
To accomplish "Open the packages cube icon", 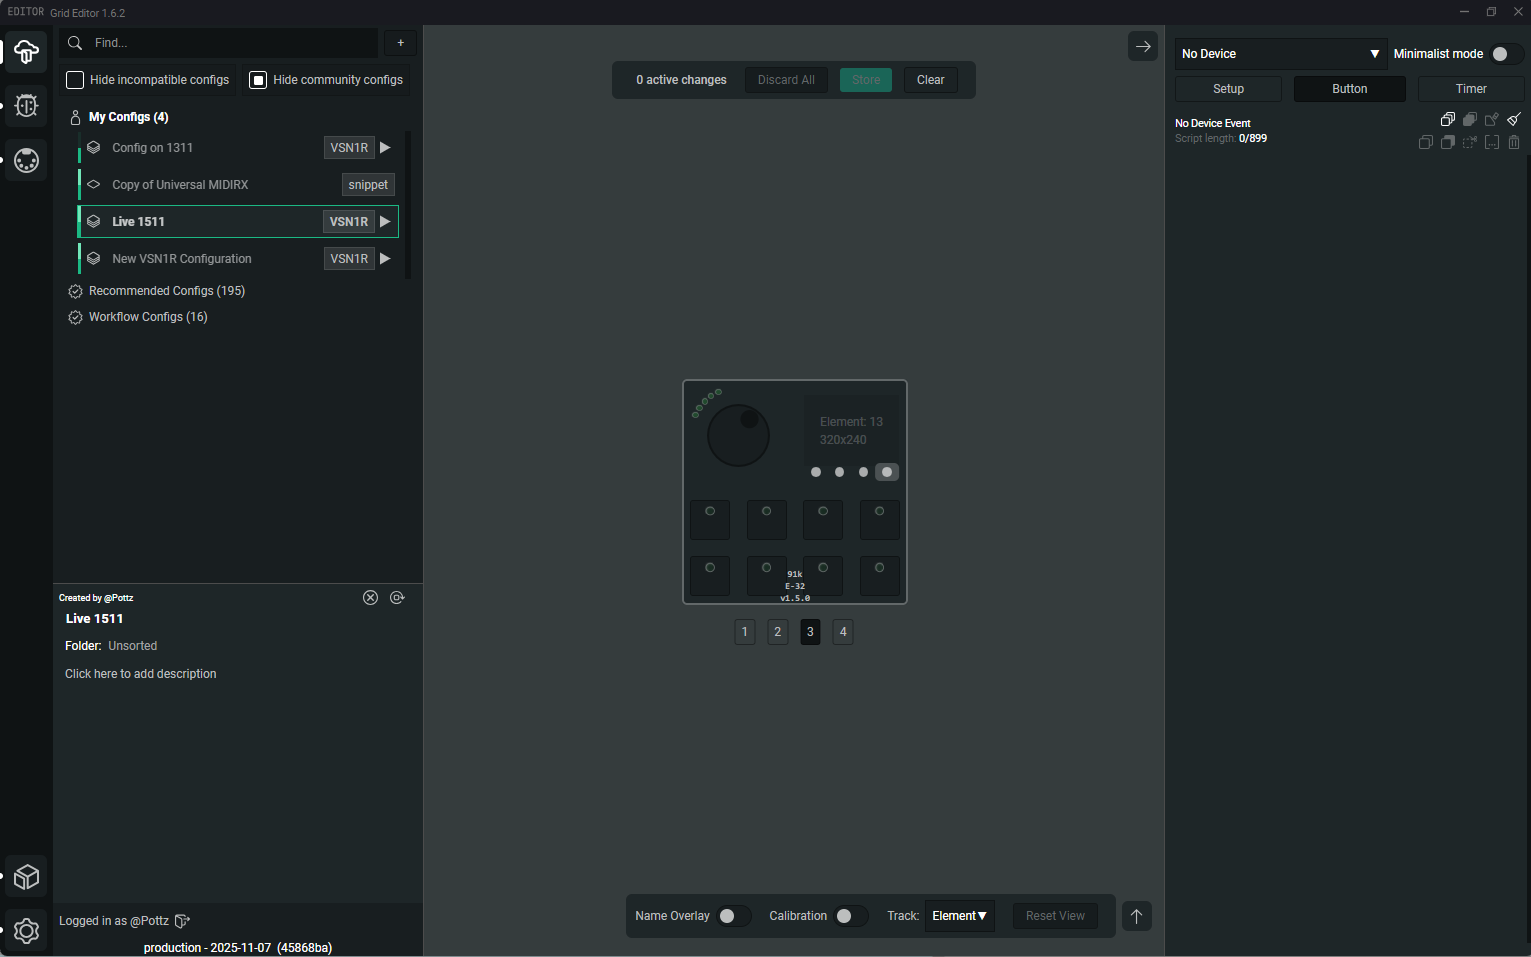I will (x=27, y=877).
